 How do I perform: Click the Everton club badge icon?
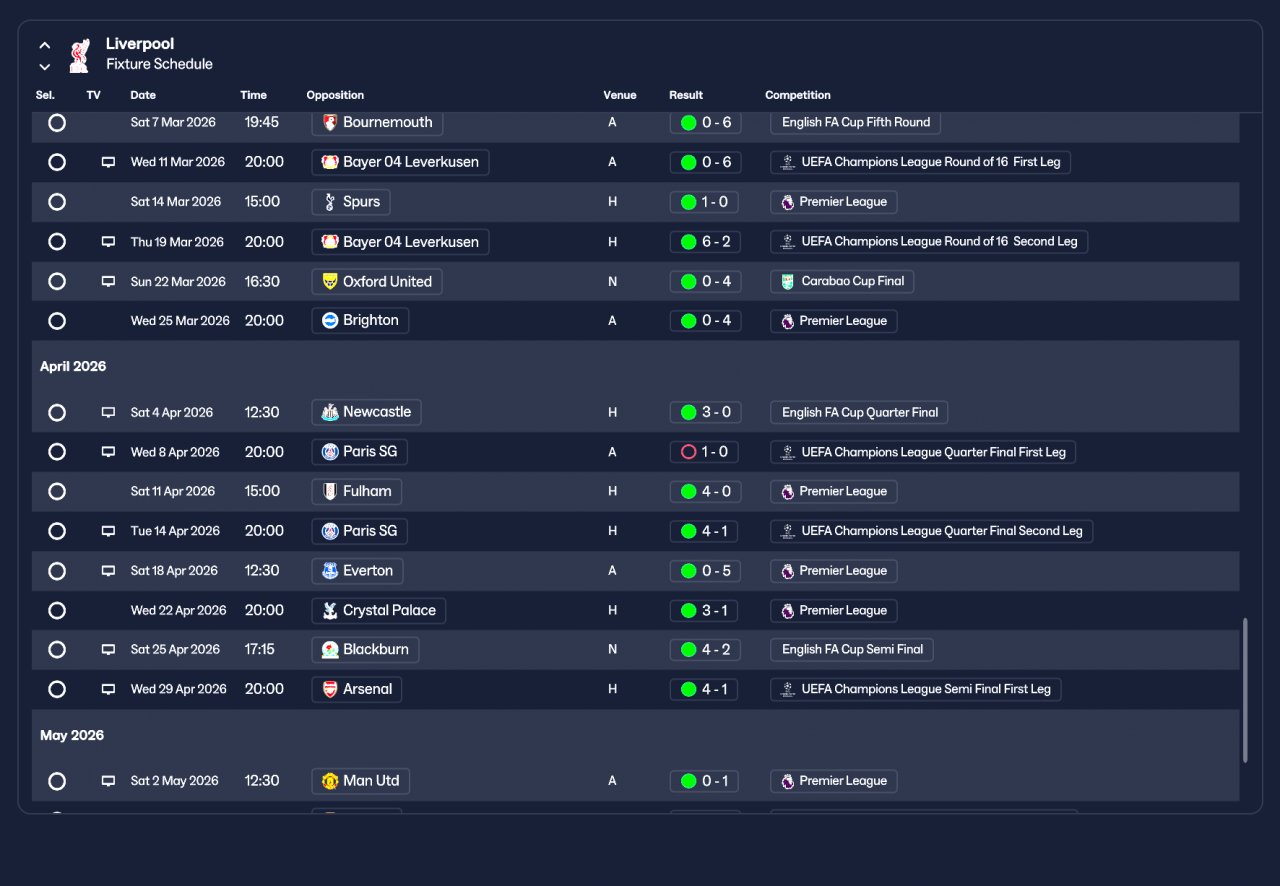330,571
